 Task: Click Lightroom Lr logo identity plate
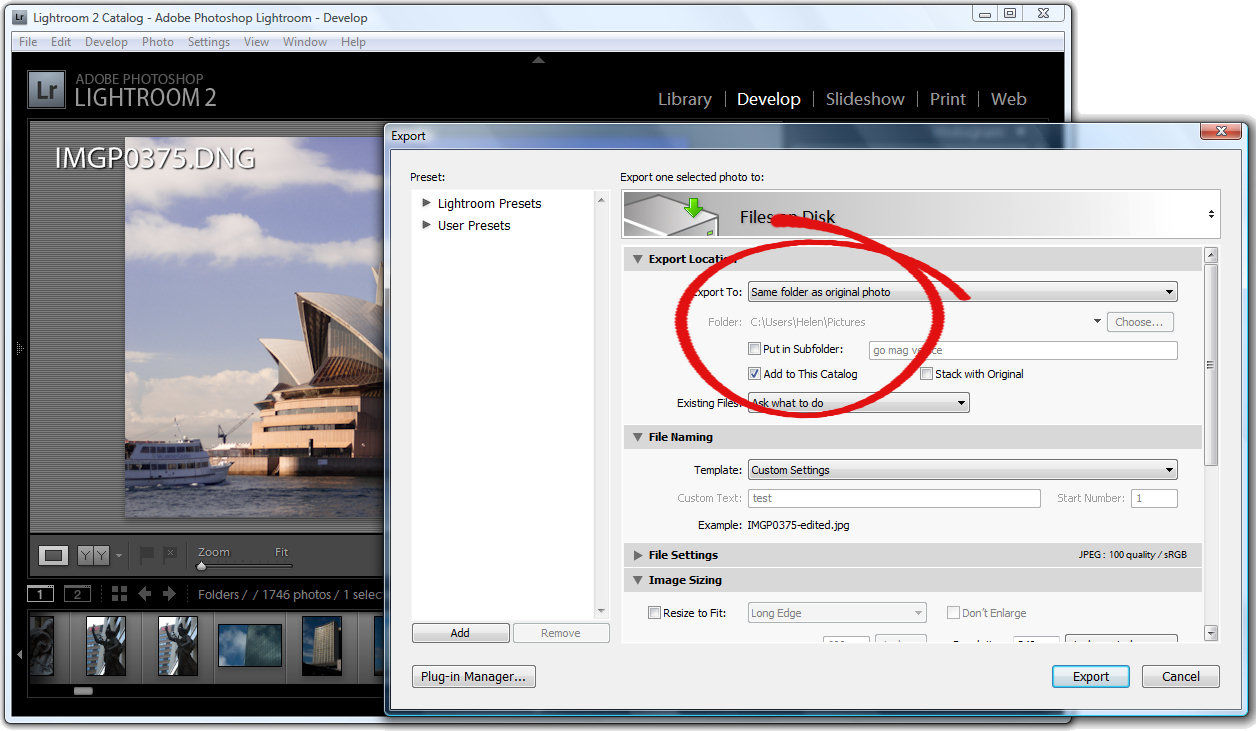coord(46,89)
